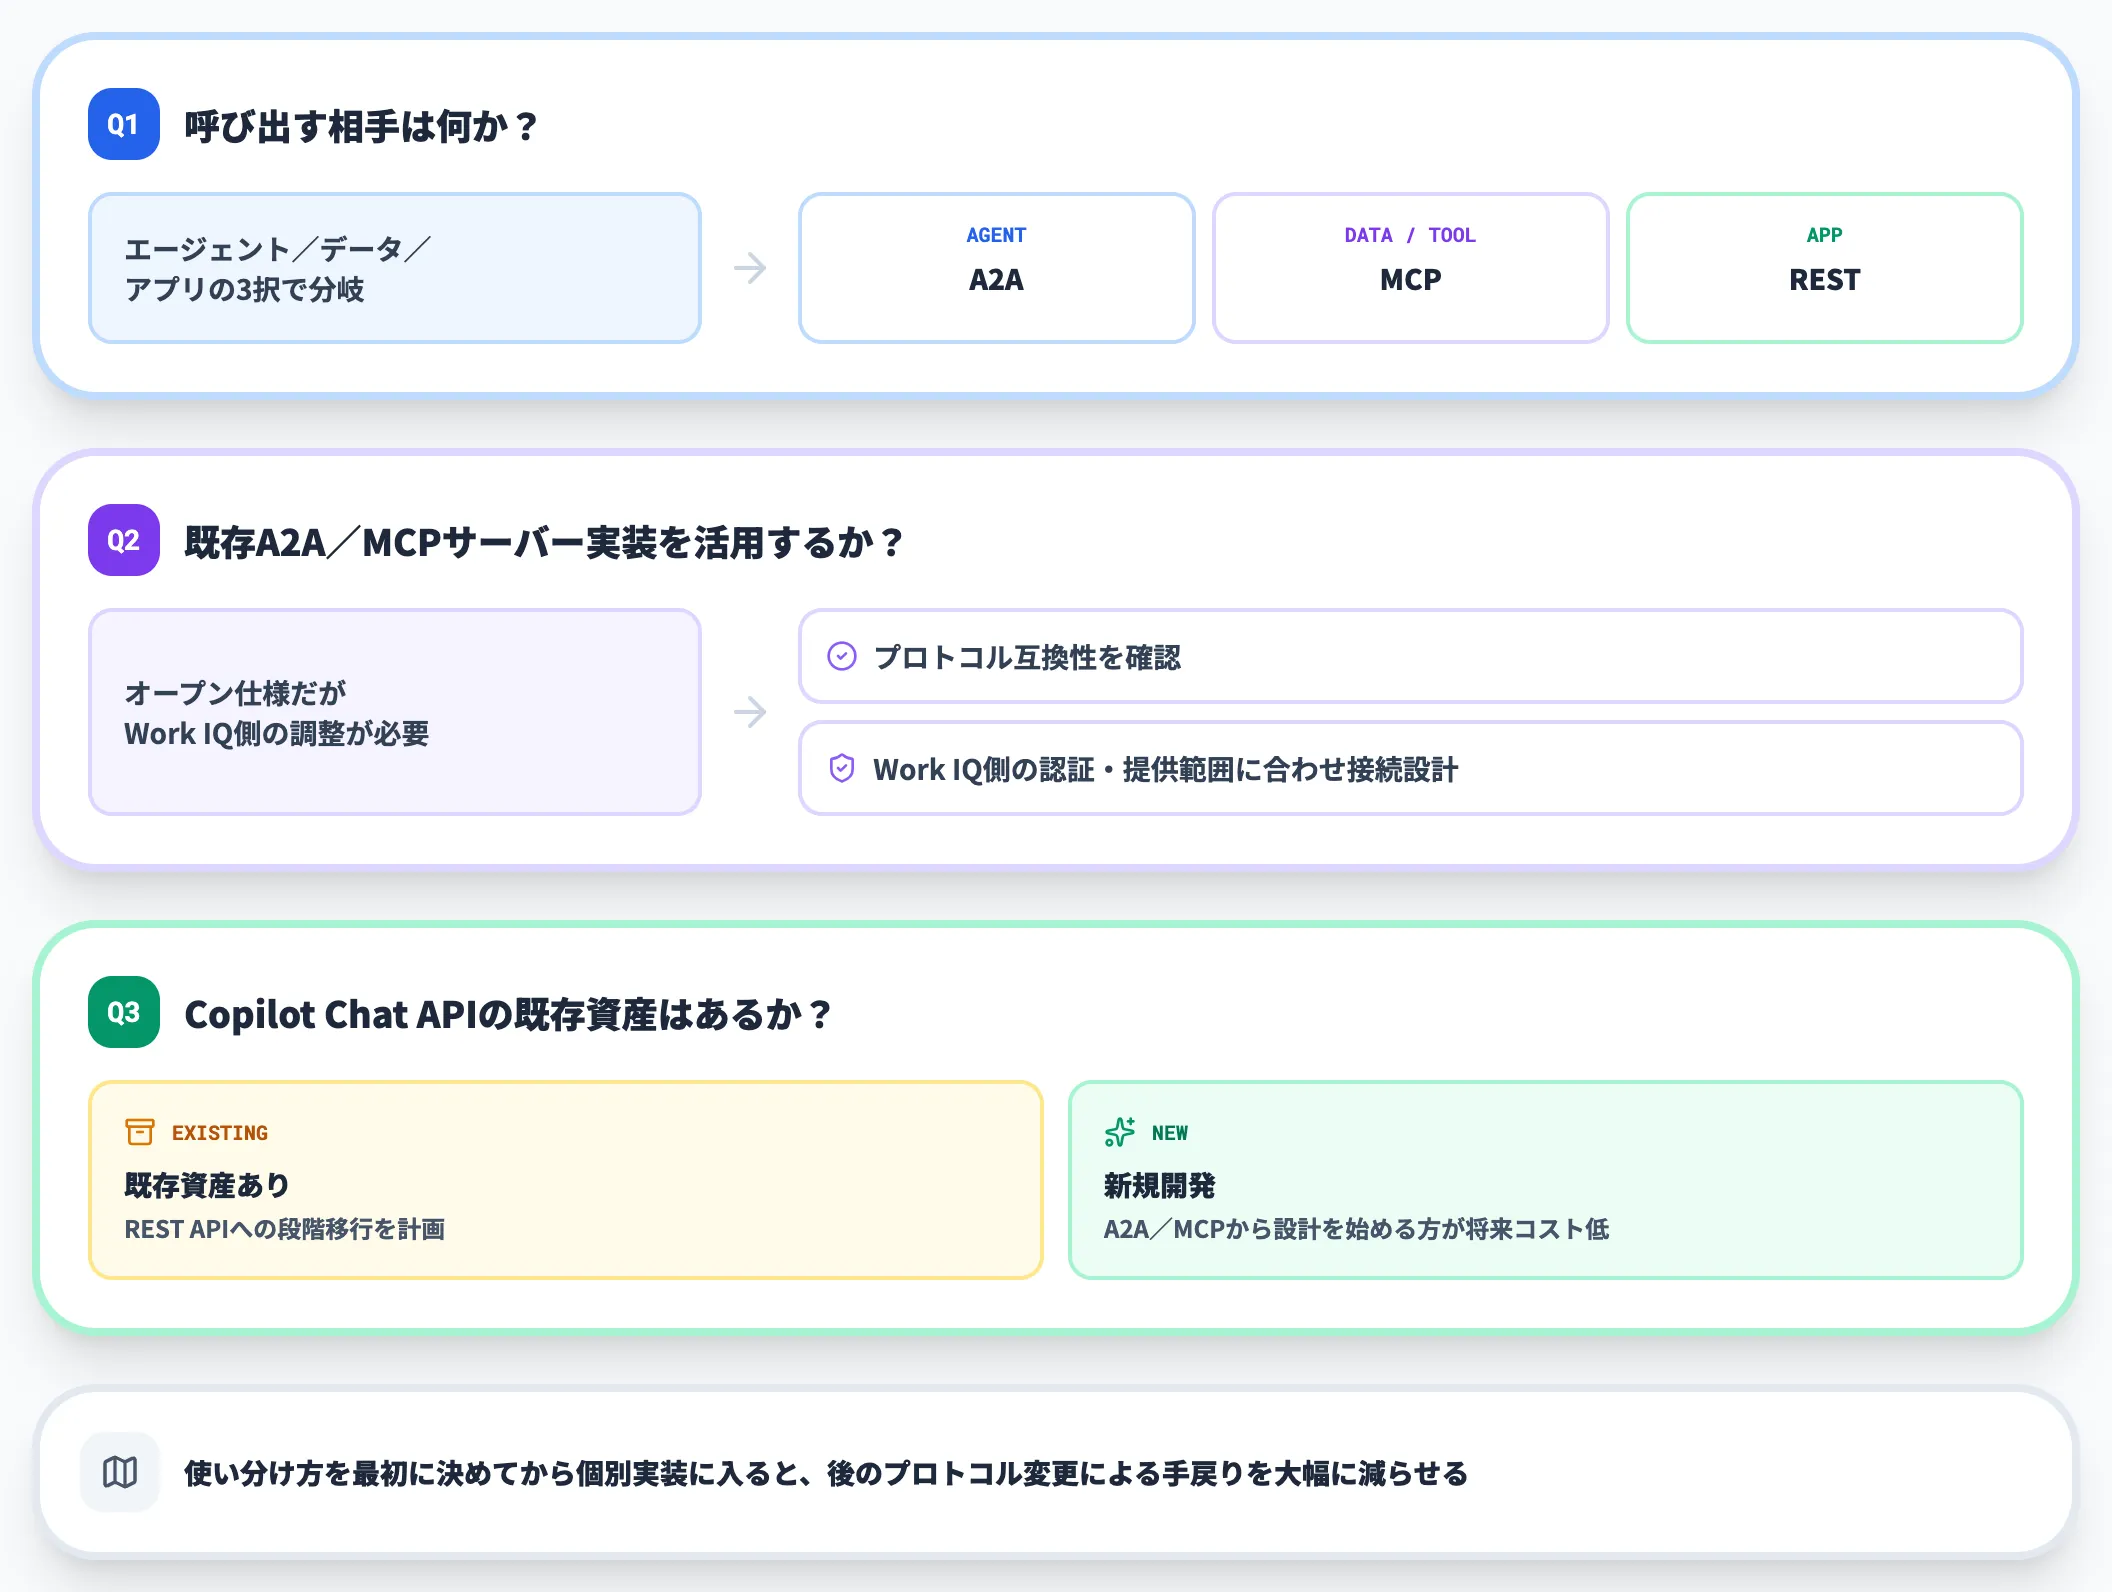Choose the 新規開発 NEW card

pyautogui.click(x=1545, y=1180)
